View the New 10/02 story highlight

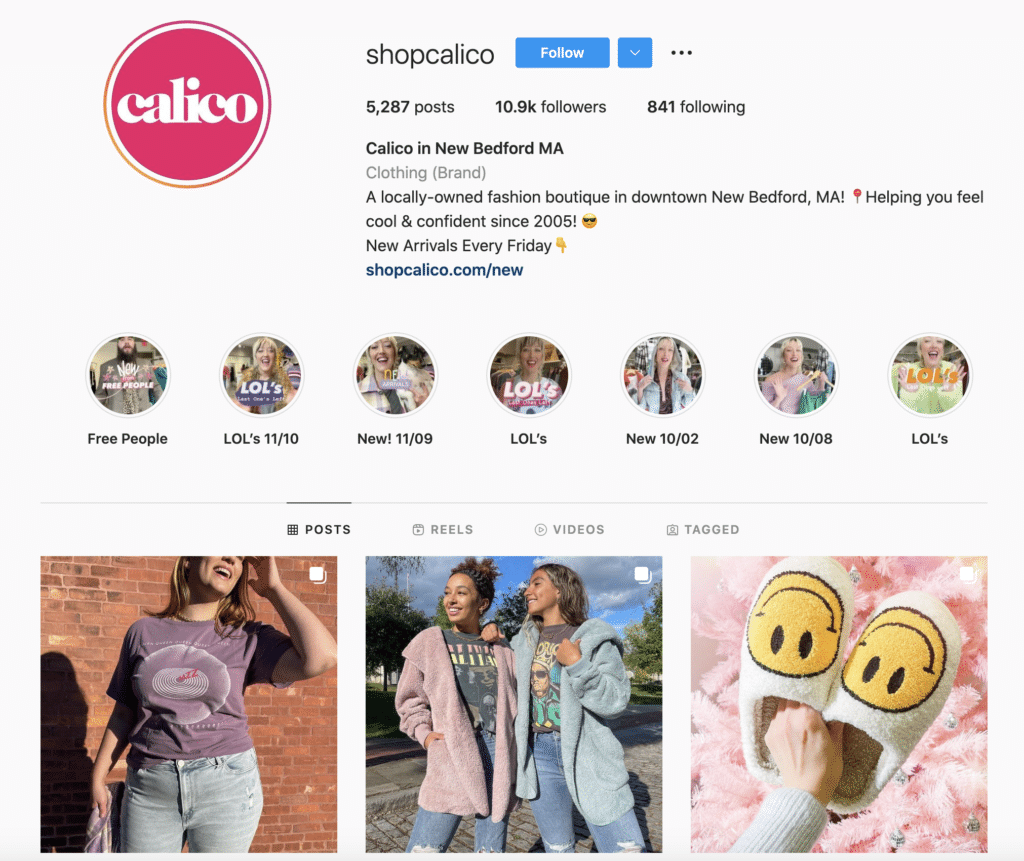pos(662,375)
